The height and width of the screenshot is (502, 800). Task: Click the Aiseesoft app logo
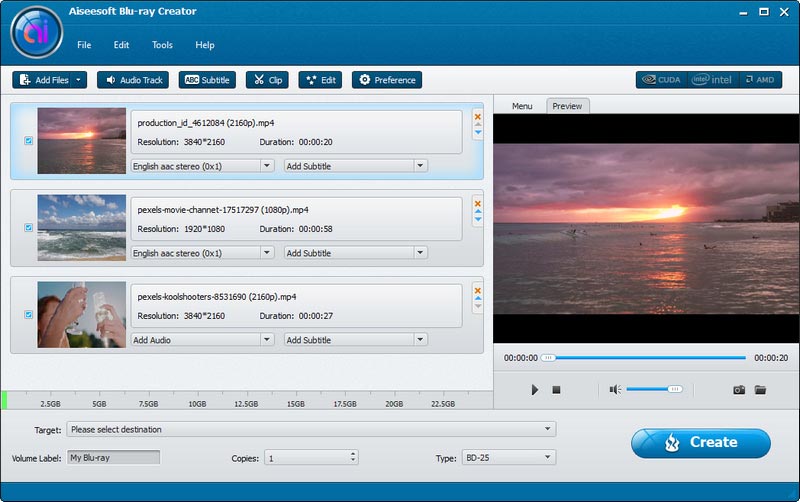[37, 32]
